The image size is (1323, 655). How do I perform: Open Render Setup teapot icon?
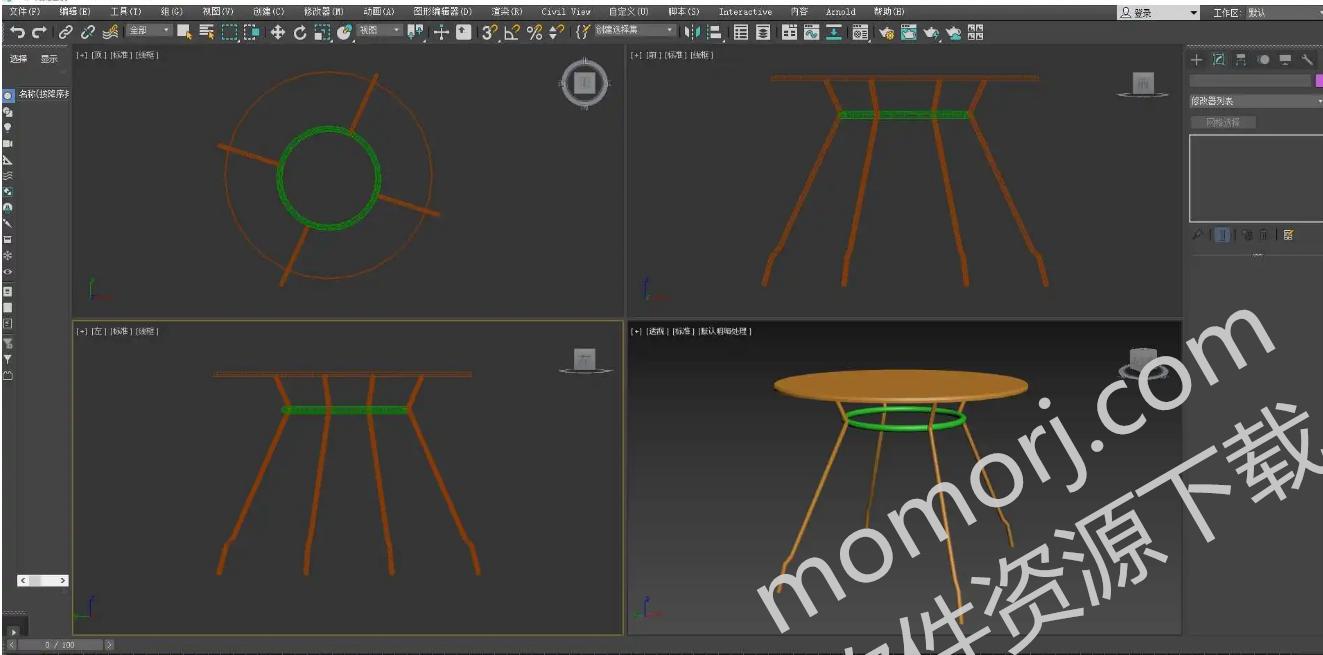[886, 32]
